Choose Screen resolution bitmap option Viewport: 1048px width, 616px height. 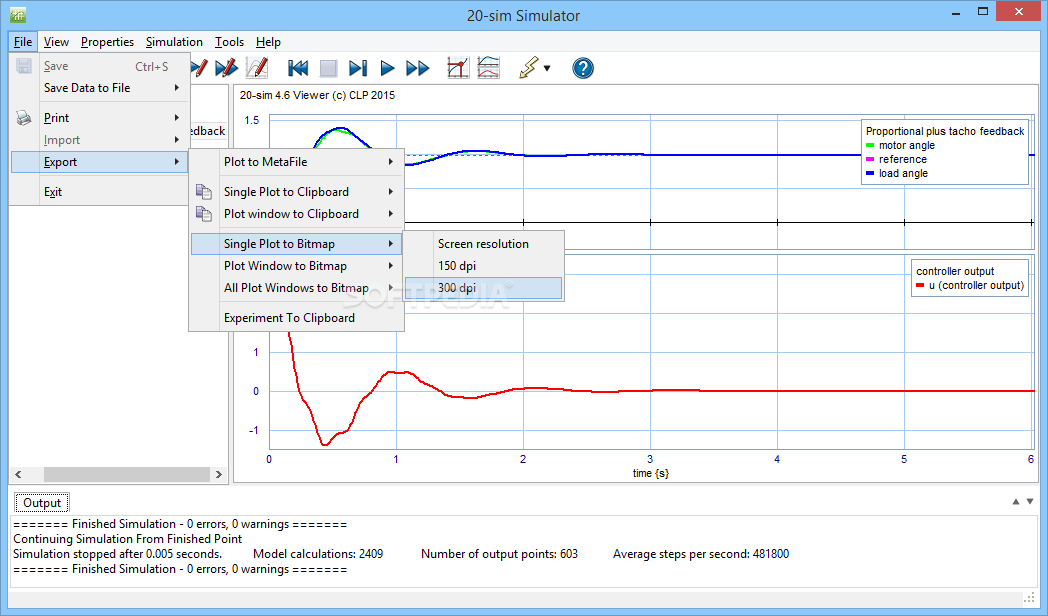click(x=483, y=244)
